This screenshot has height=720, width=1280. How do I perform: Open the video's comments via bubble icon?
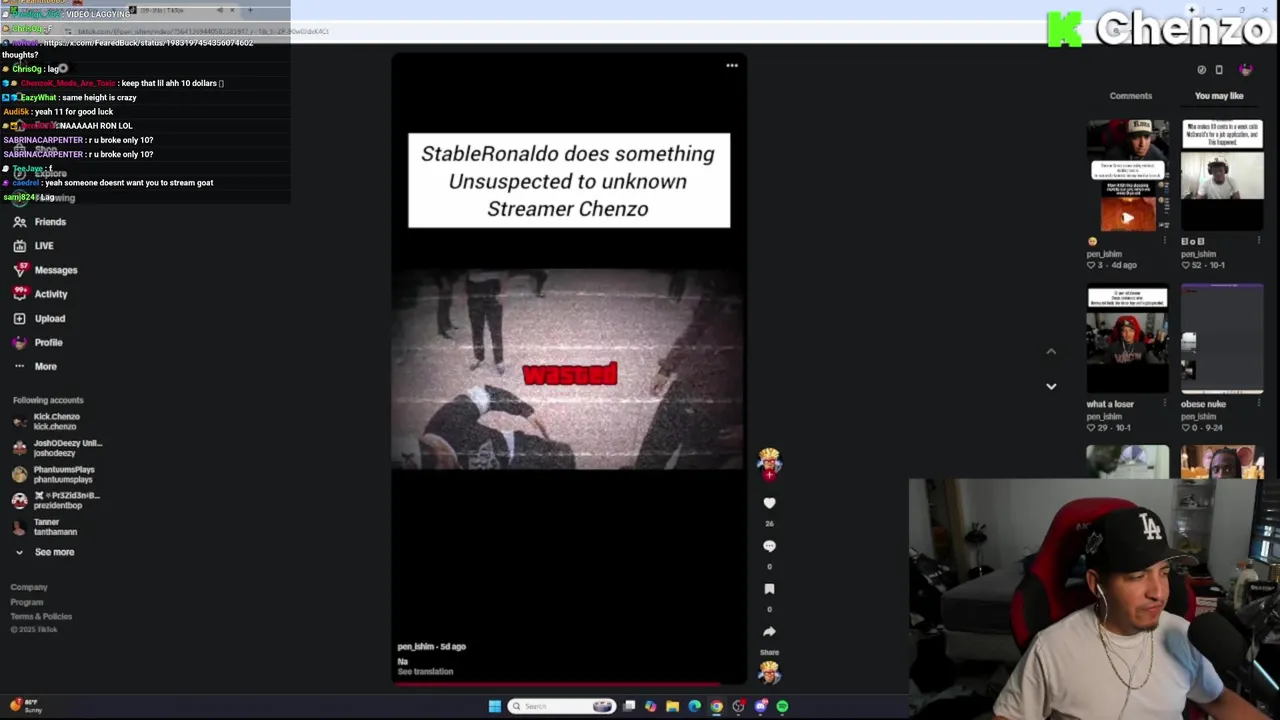[769, 546]
